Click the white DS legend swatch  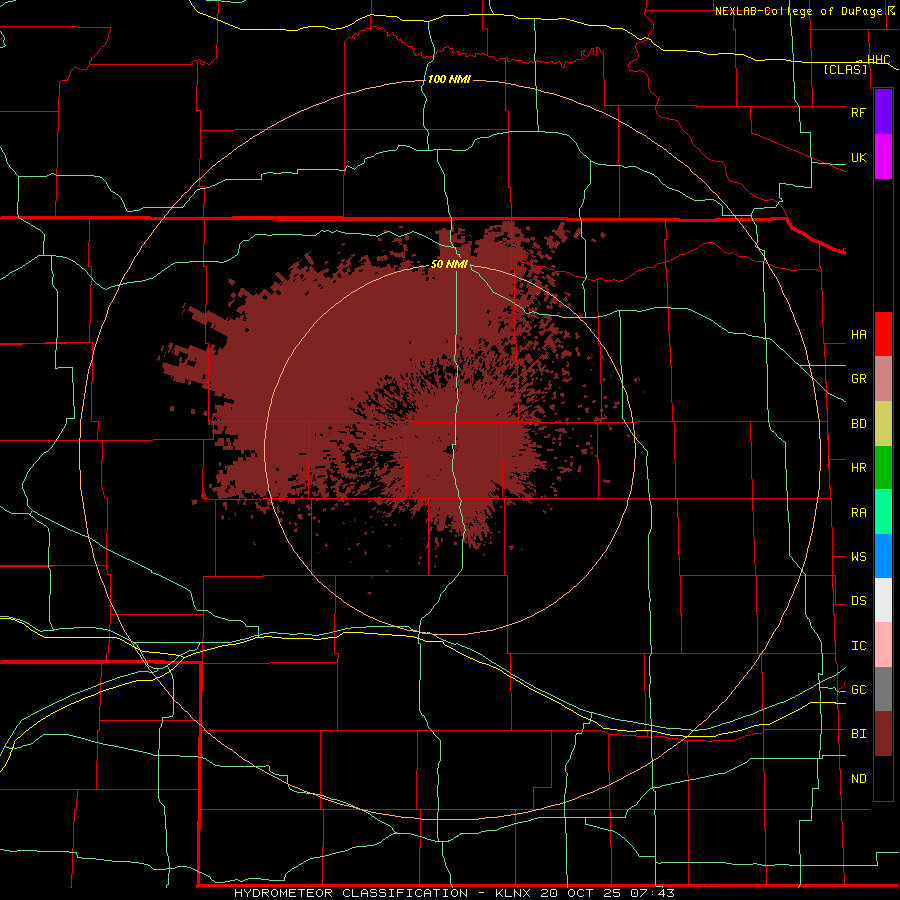tap(883, 600)
